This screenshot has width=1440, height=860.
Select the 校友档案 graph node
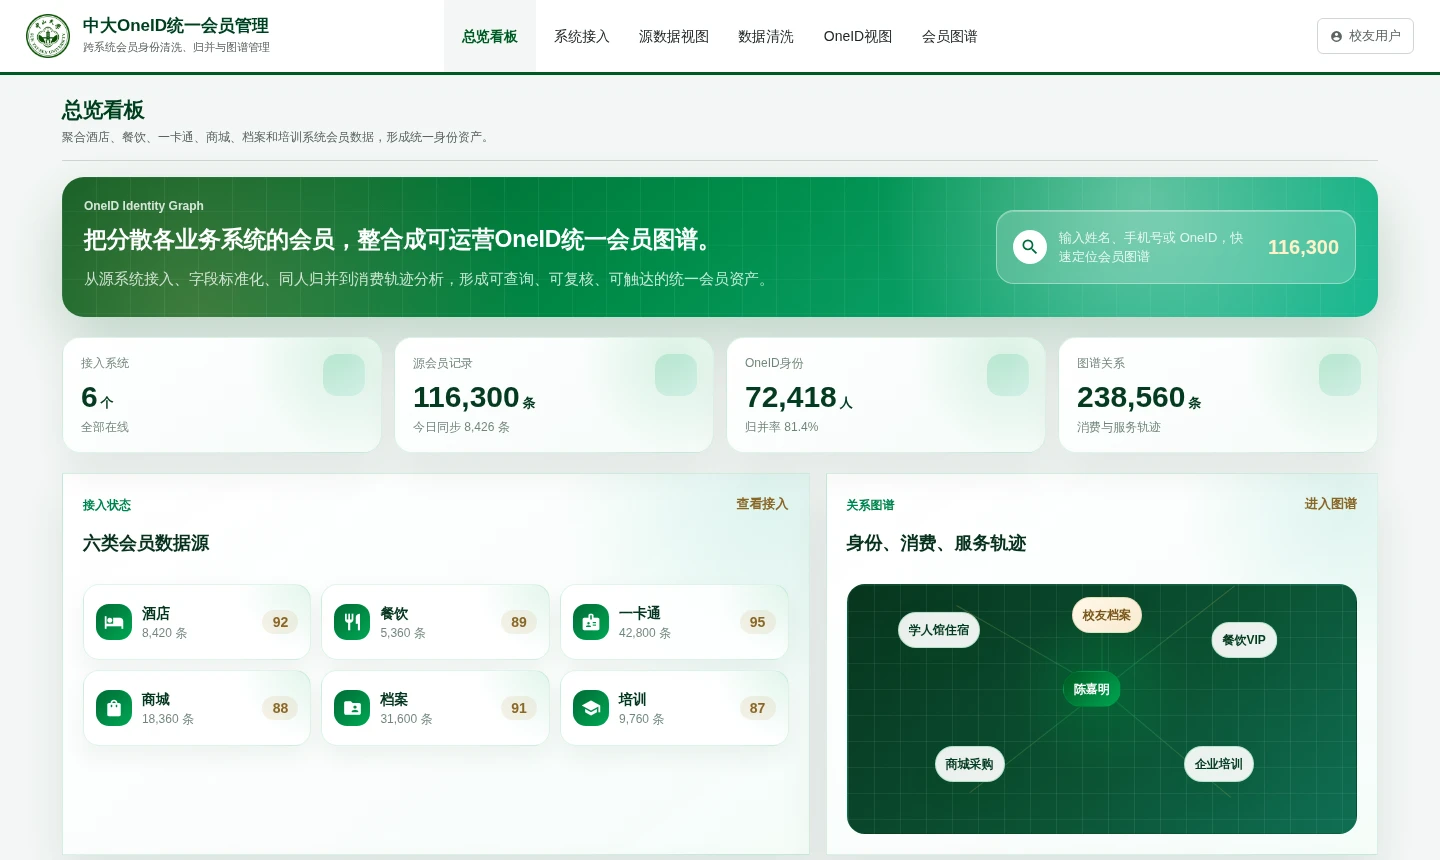tap(1107, 615)
